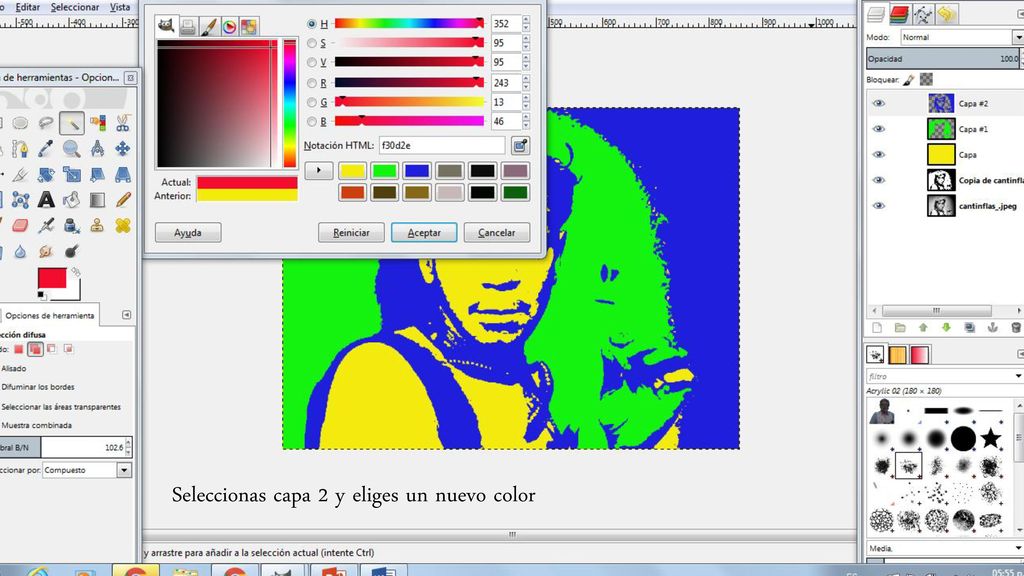Select the Fuzzy Select magic wand tool
1024x576 pixels.
coord(71,123)
